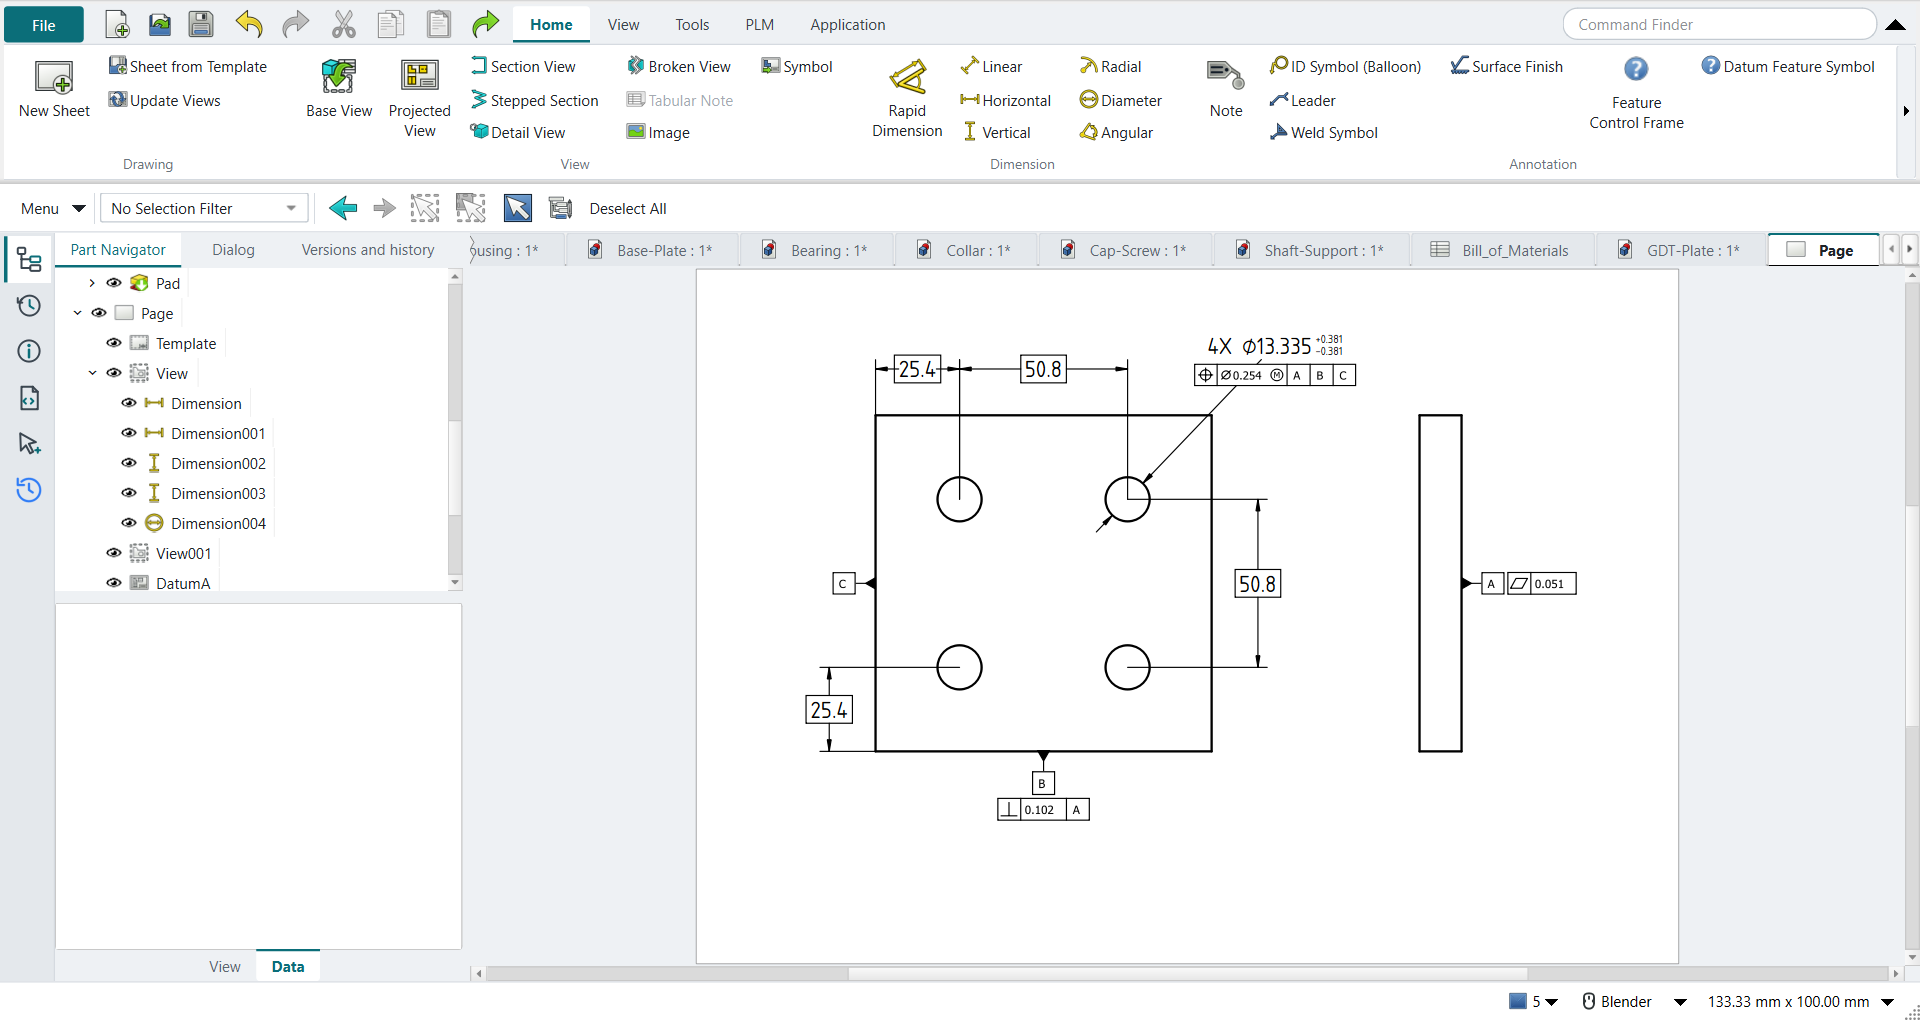Click in the Command Finder search box
This screenshot has height=1020, width=1920.
[1719, 24]
